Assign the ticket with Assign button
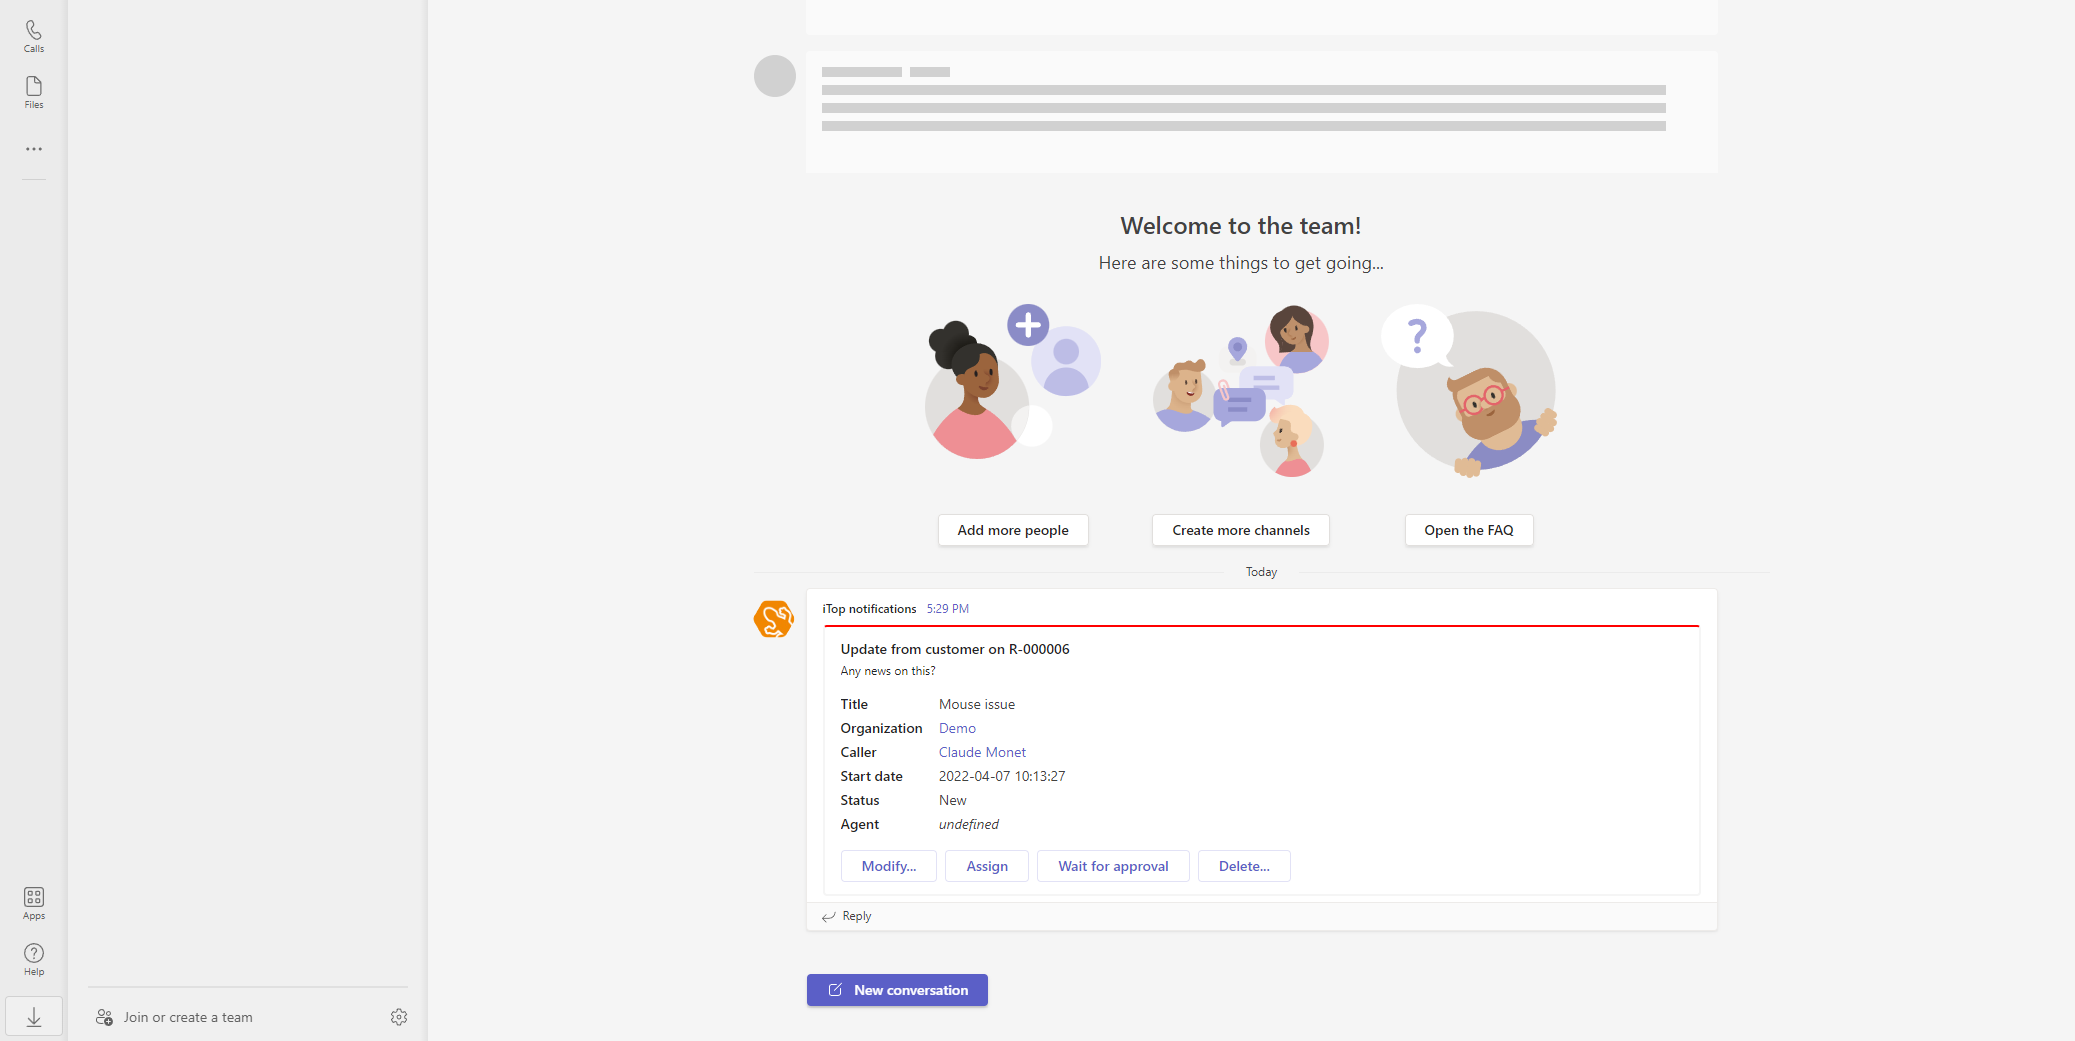 (x=986, y=866)
